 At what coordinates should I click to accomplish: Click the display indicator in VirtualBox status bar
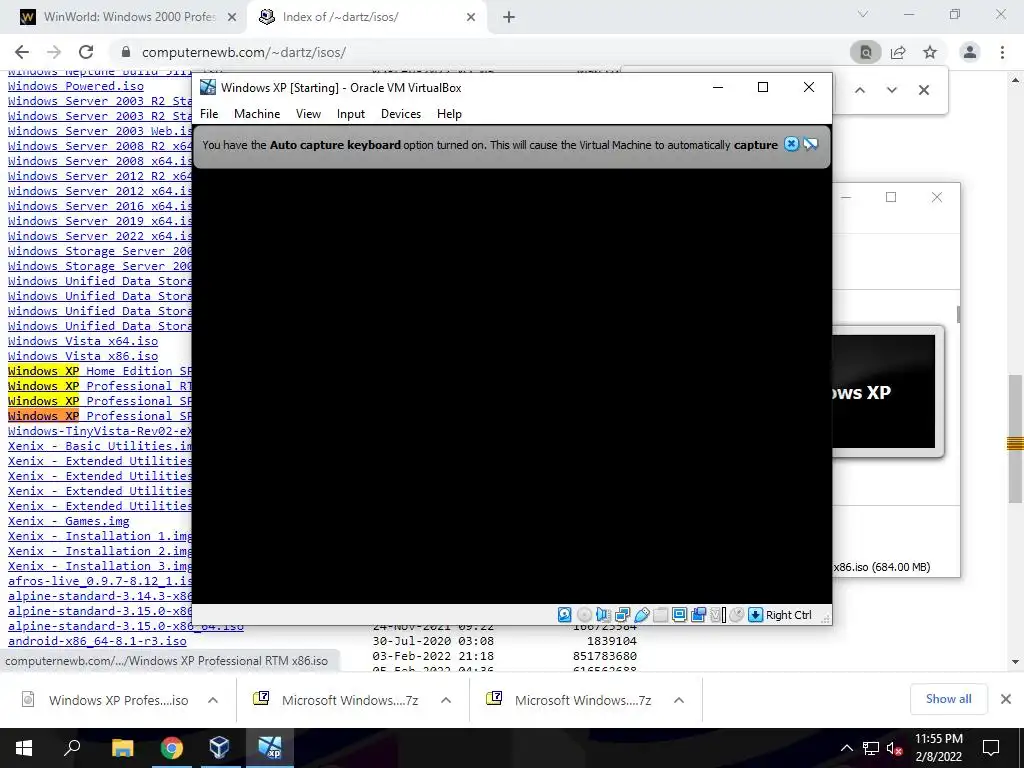pyautogui.click(x=679, y=615)
